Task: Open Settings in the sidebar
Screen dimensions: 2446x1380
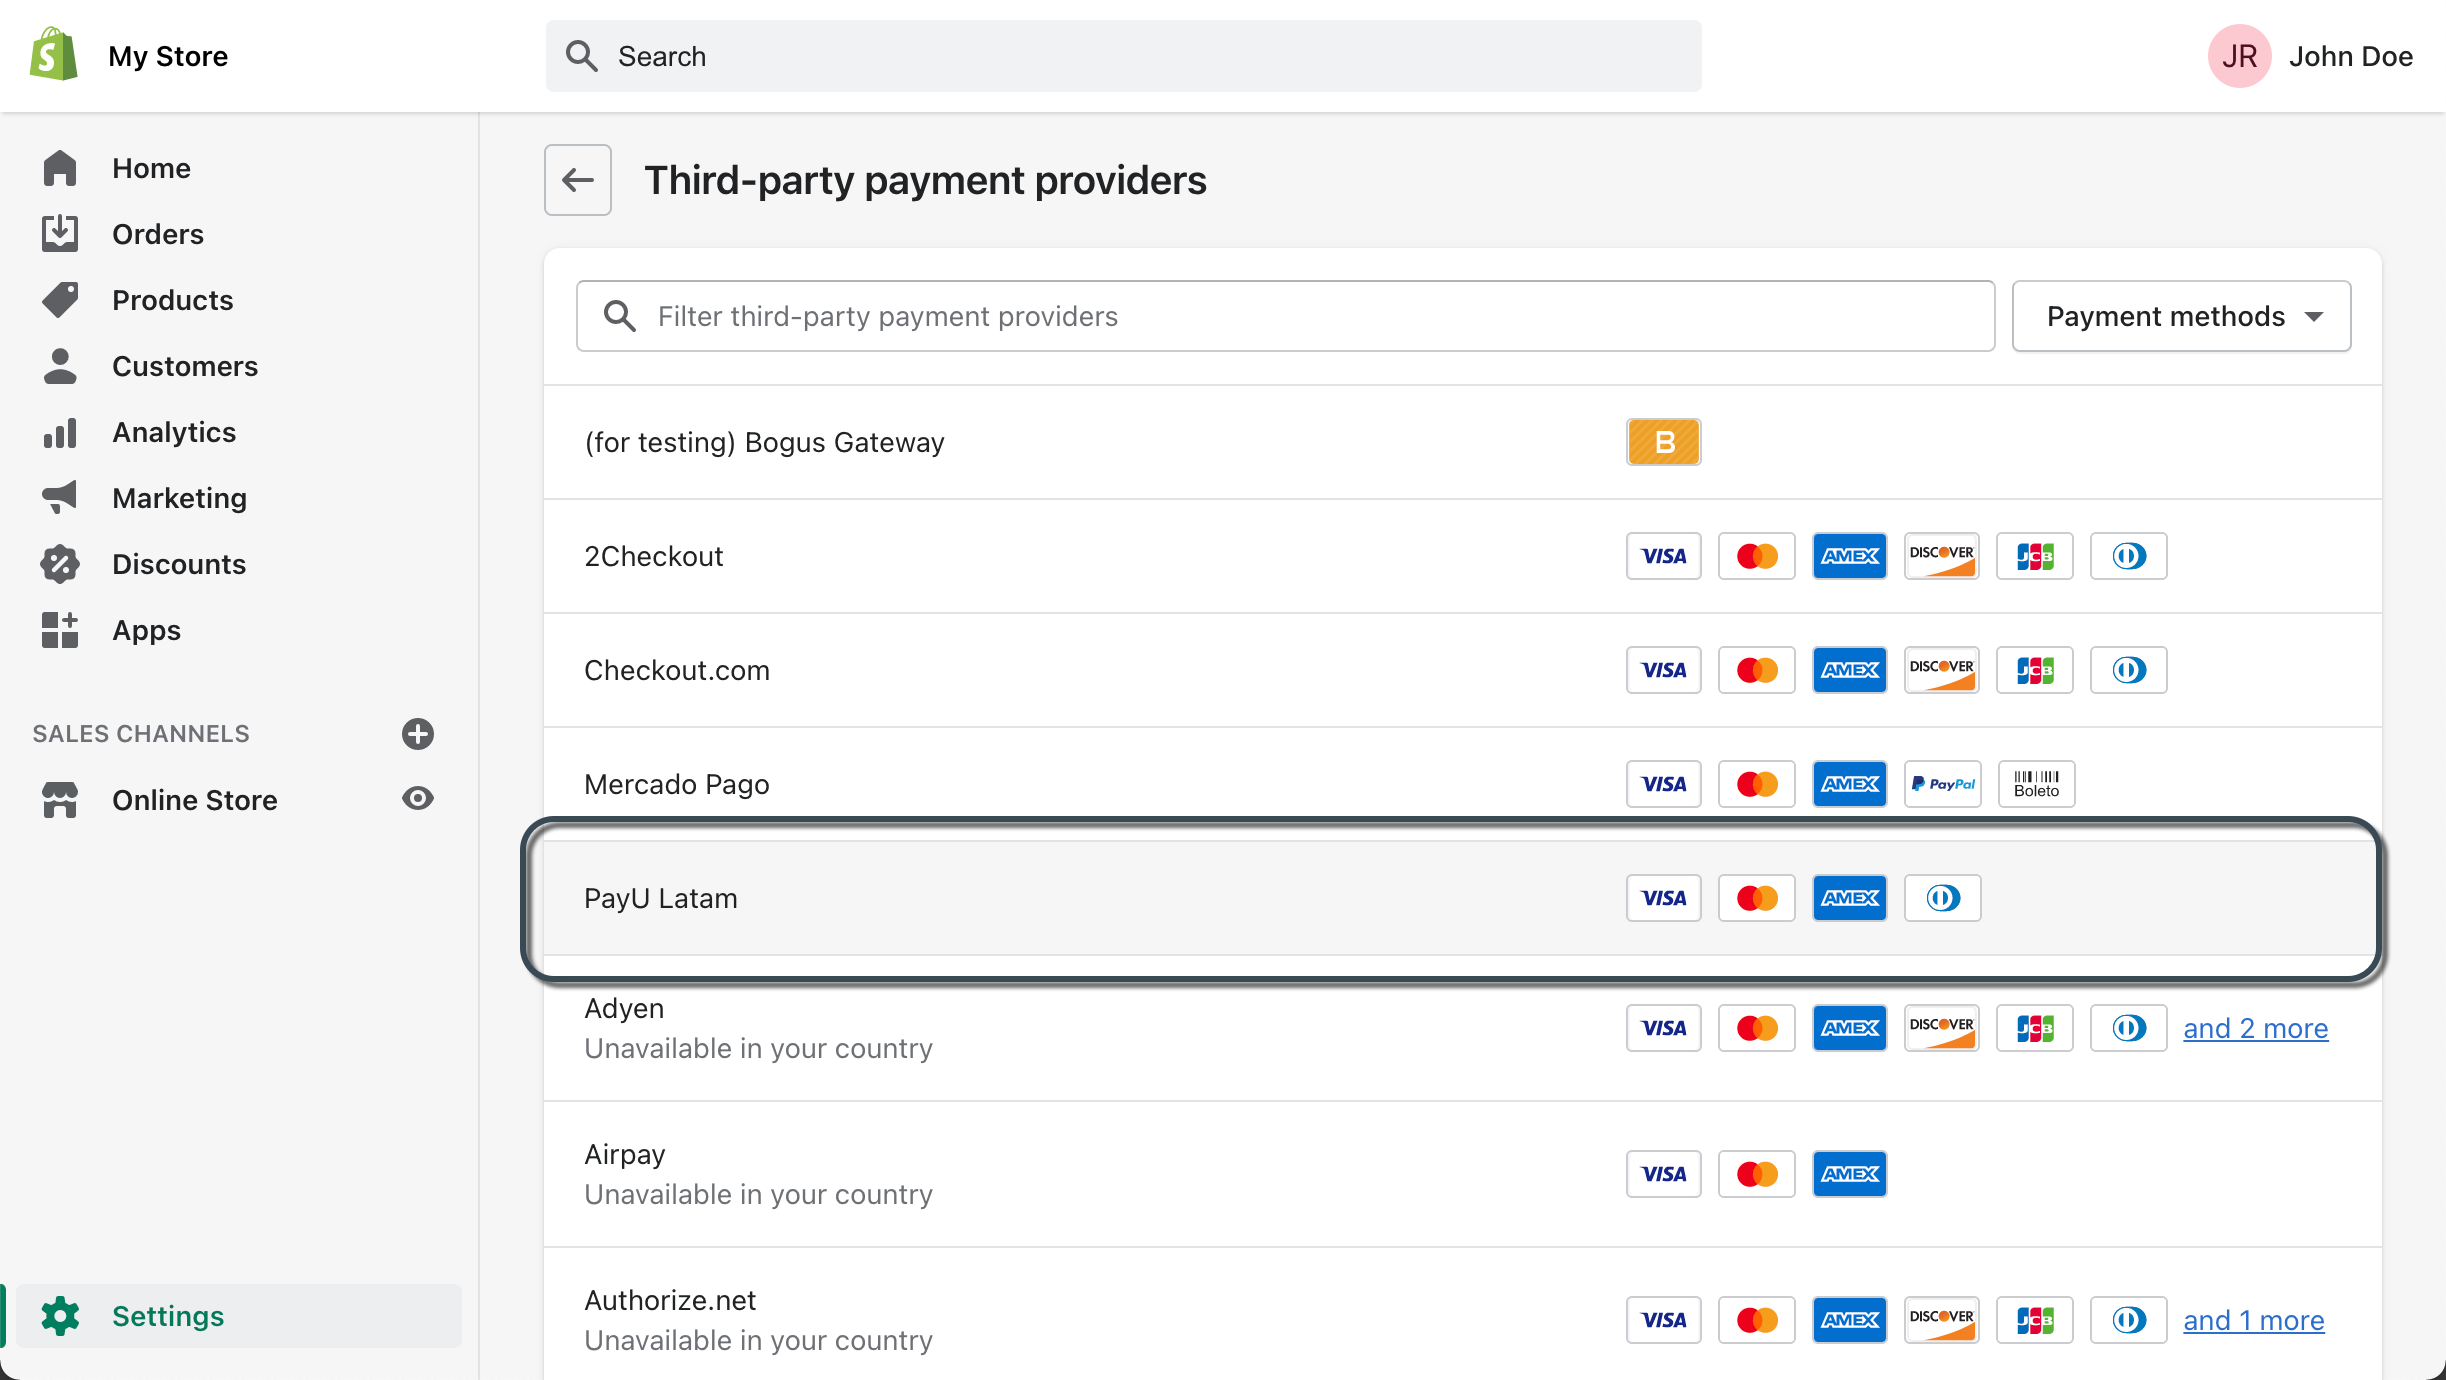Action: tap(168, 1316)
